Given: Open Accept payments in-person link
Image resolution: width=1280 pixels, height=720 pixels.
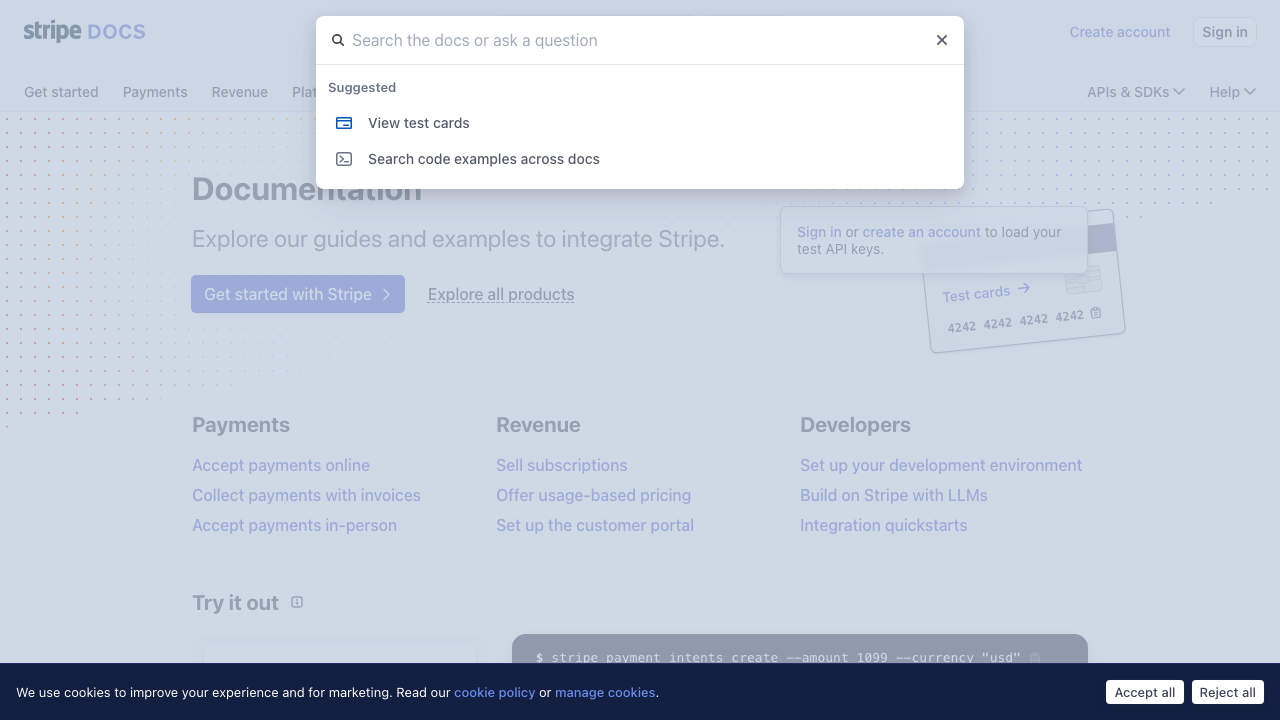Looking at the screenshot, I should (x=294, y=525).
